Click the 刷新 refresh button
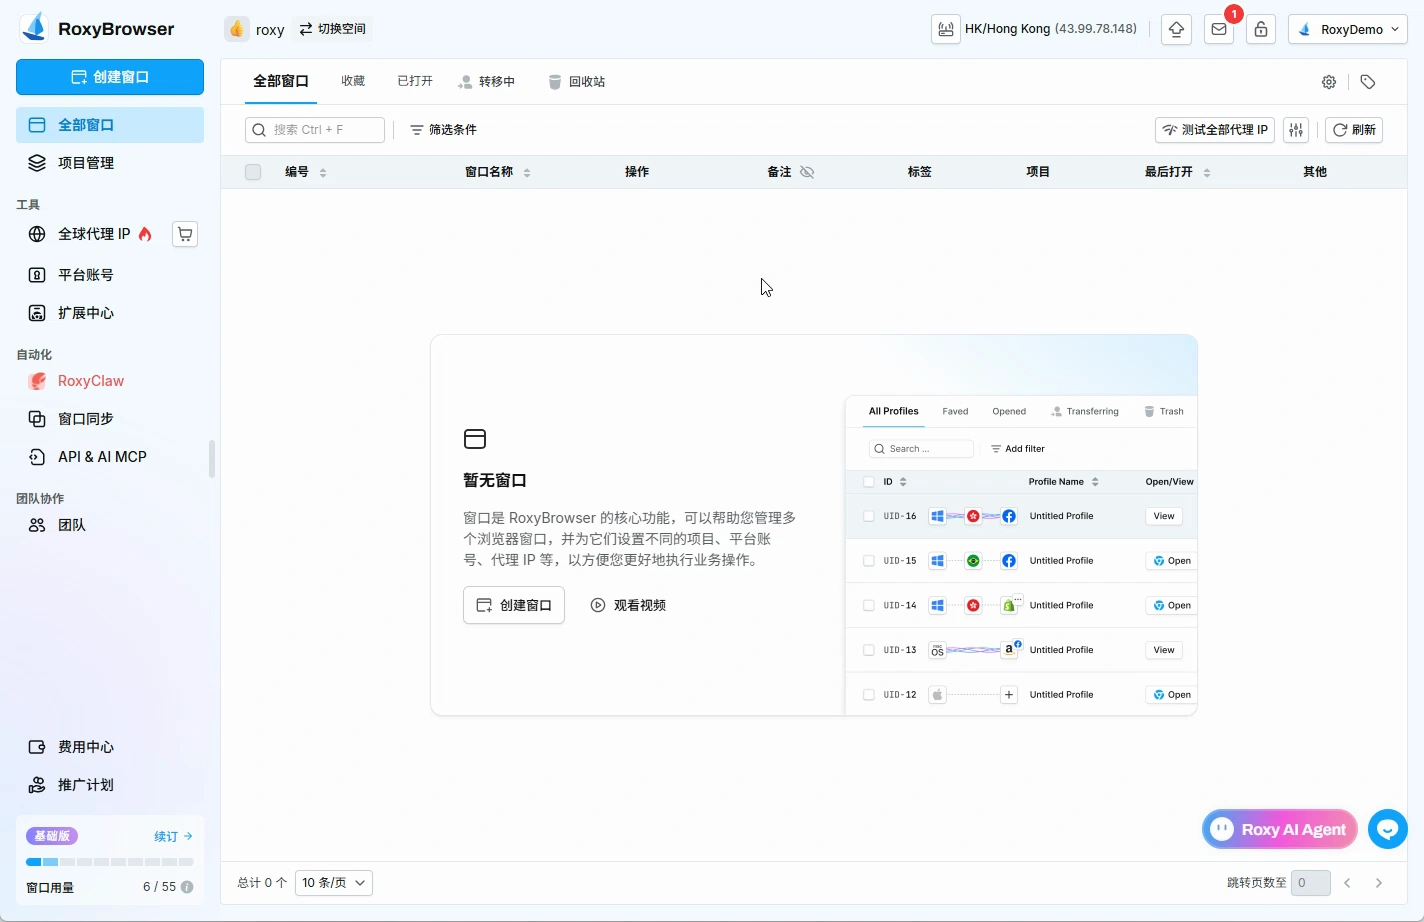 pyautogui.click(x=1354, y=130)
